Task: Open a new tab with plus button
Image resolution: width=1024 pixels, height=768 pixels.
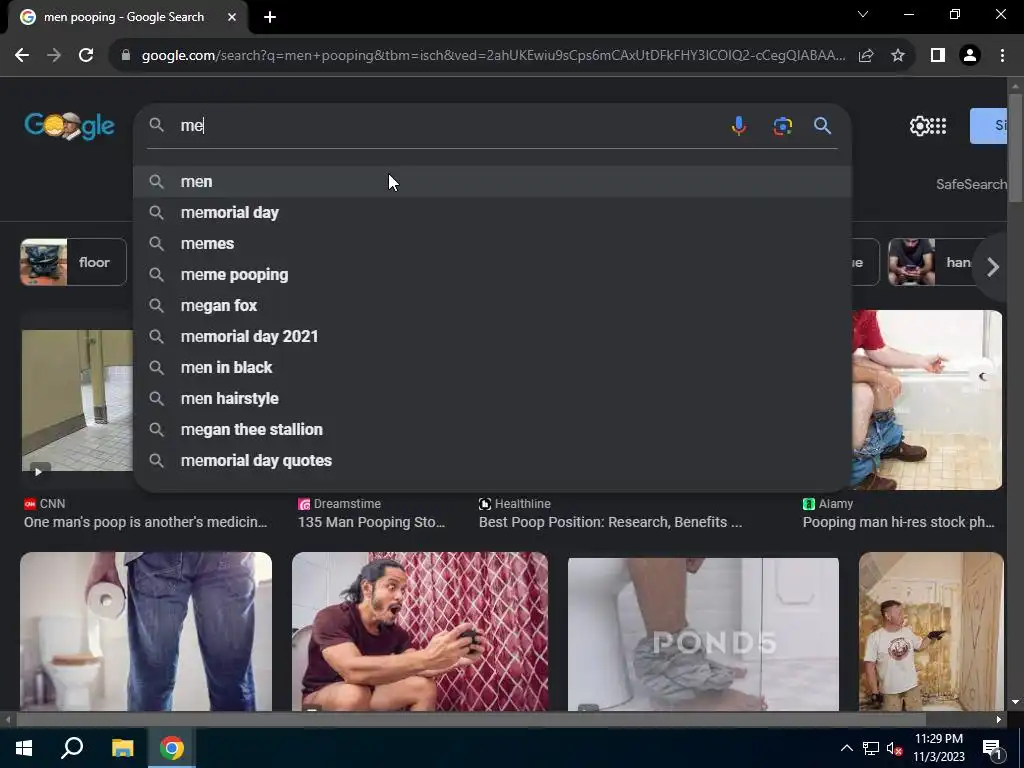Action: (270, 17)
